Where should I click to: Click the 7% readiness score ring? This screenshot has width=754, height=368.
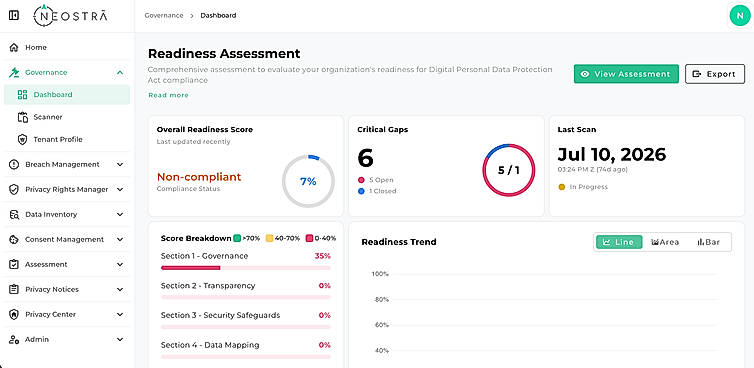click(x=308, y=181)
